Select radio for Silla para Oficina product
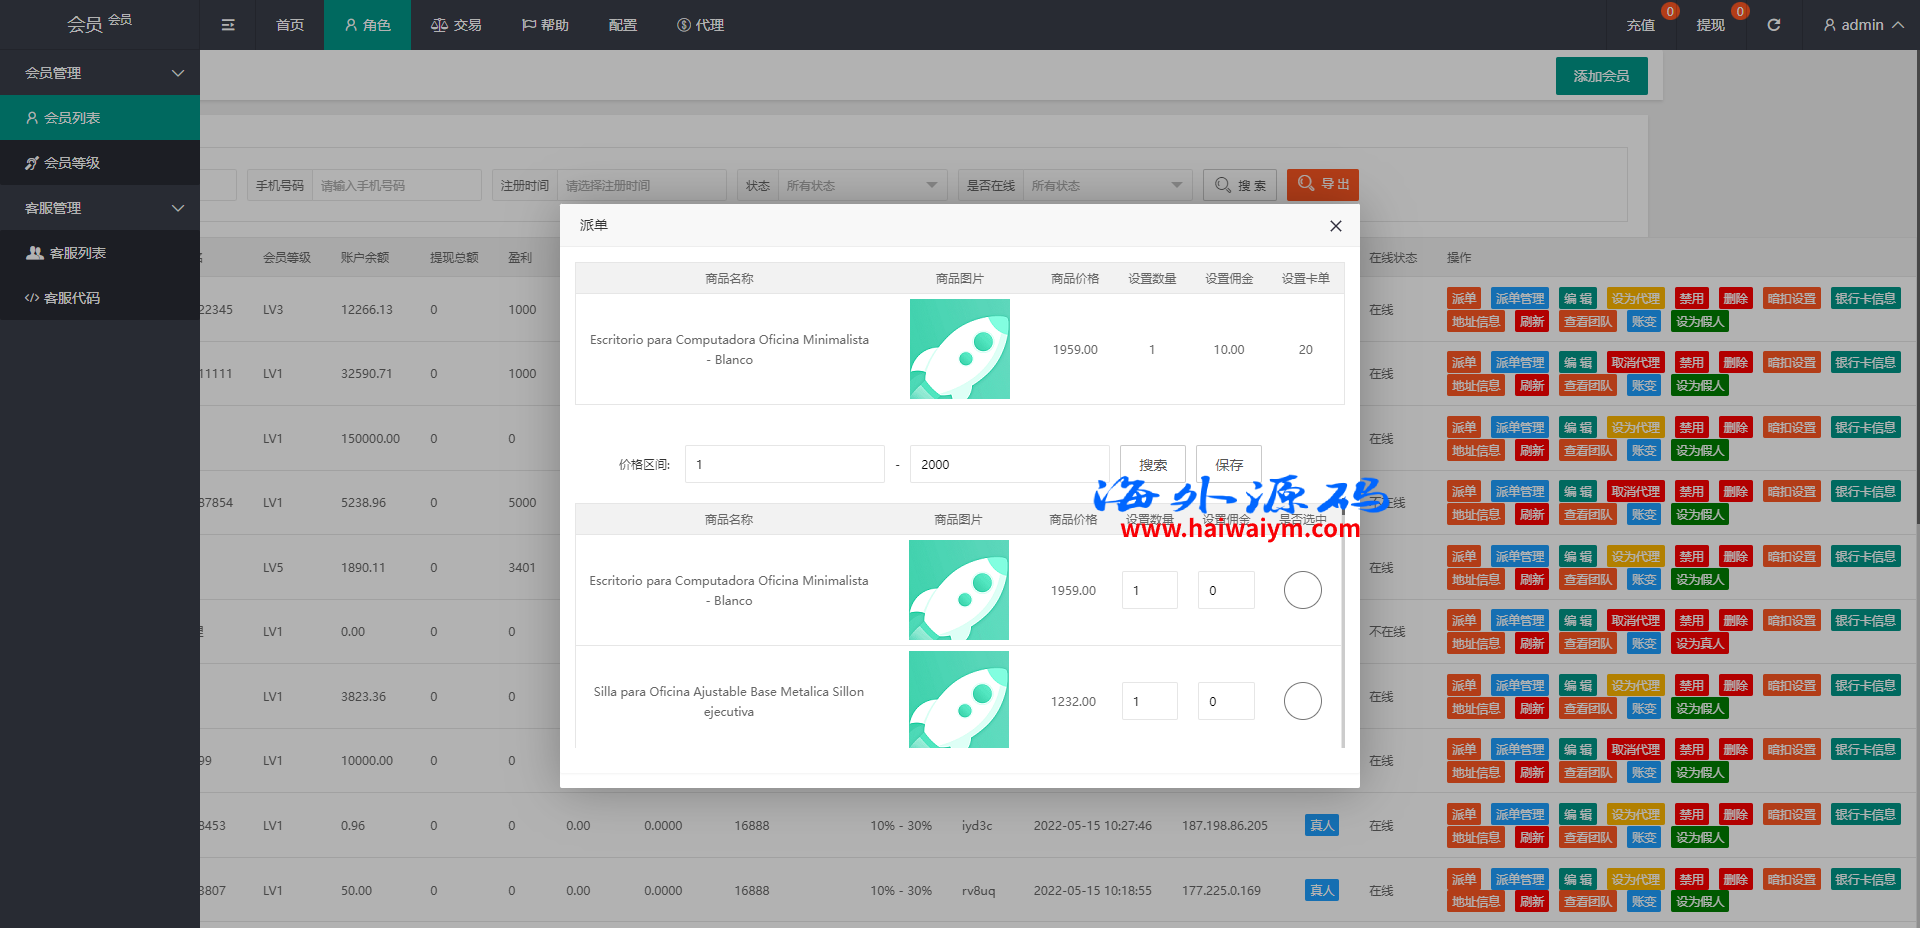The image size is (1920, 928). pos(1302,701)
